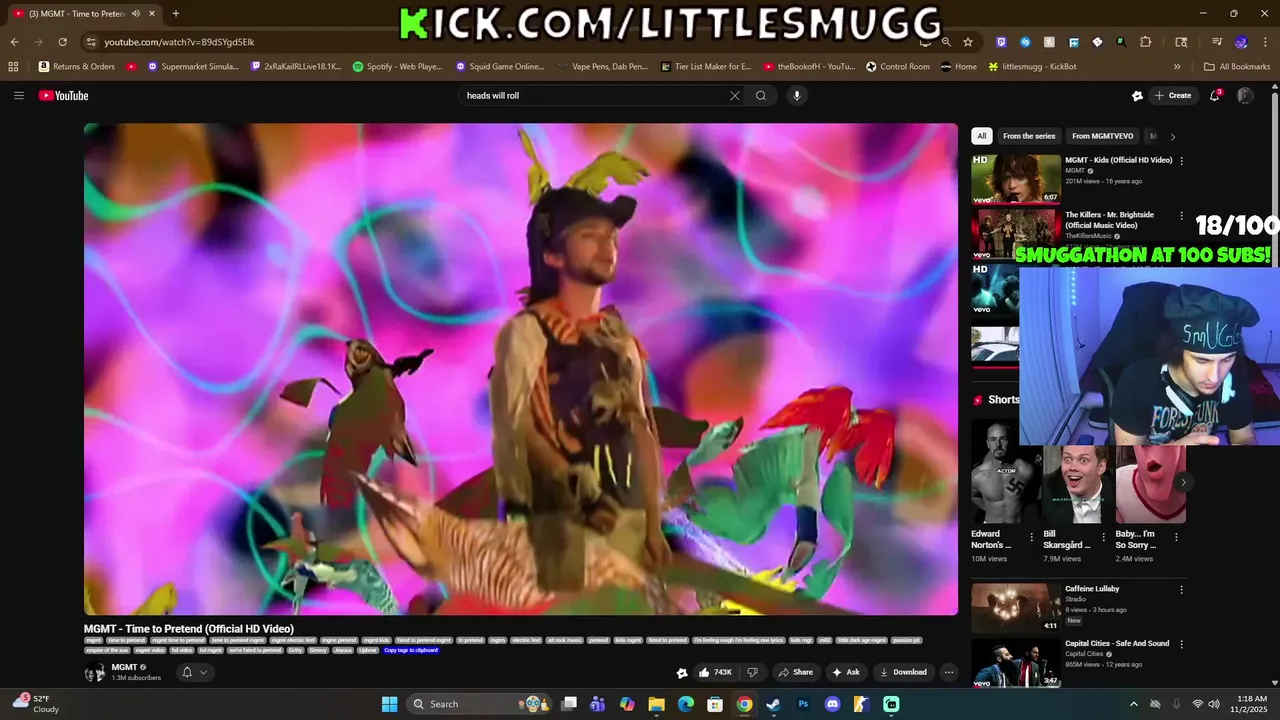Open the YouTube hamburger guide menu
1280x720 pixels.
[x=19, y=96]
